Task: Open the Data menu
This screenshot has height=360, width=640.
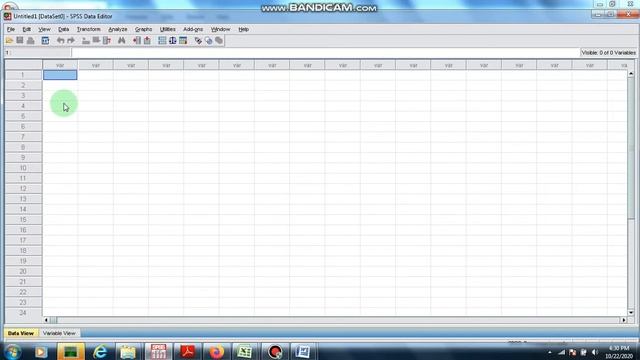Action: coord(64,29)
